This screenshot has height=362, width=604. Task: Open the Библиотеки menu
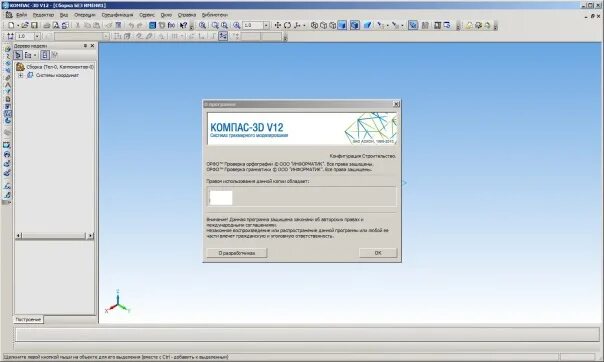point(215,15)
